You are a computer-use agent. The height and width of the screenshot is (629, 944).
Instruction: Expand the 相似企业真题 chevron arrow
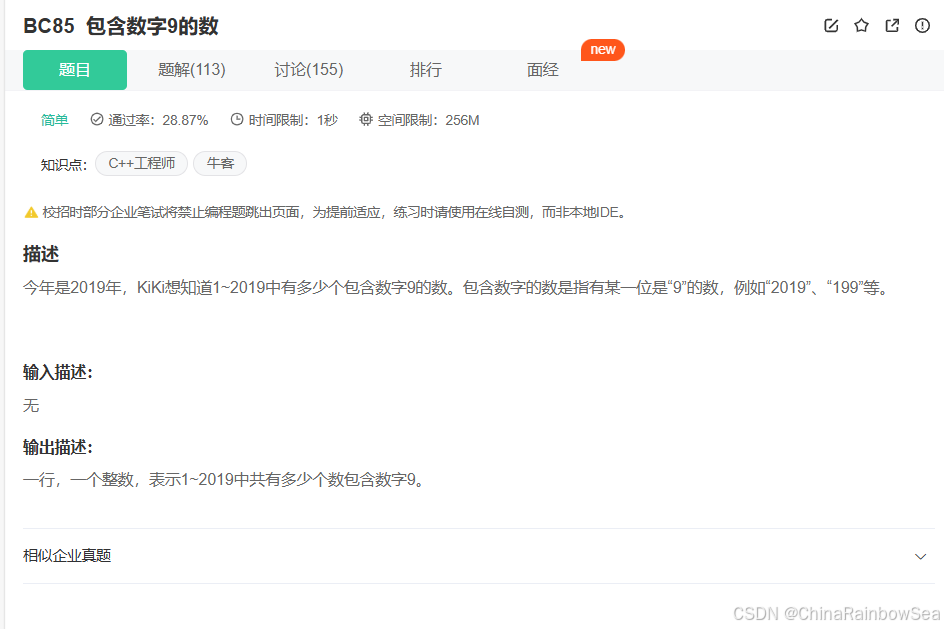tap(920, 556)
